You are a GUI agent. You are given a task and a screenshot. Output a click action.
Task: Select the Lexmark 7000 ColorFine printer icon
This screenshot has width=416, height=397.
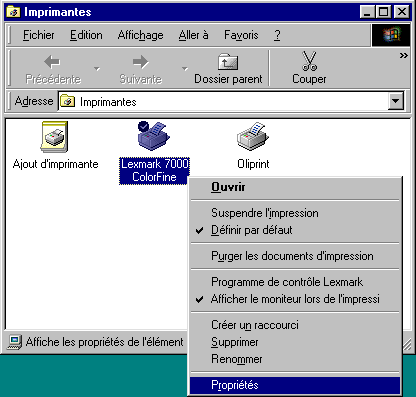(x=154, y=135)
